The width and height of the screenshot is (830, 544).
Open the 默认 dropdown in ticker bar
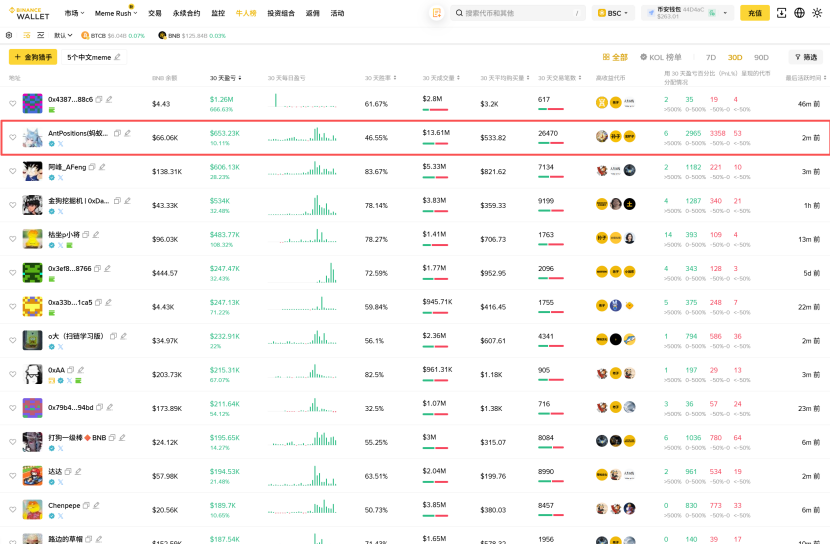(63, 35)
